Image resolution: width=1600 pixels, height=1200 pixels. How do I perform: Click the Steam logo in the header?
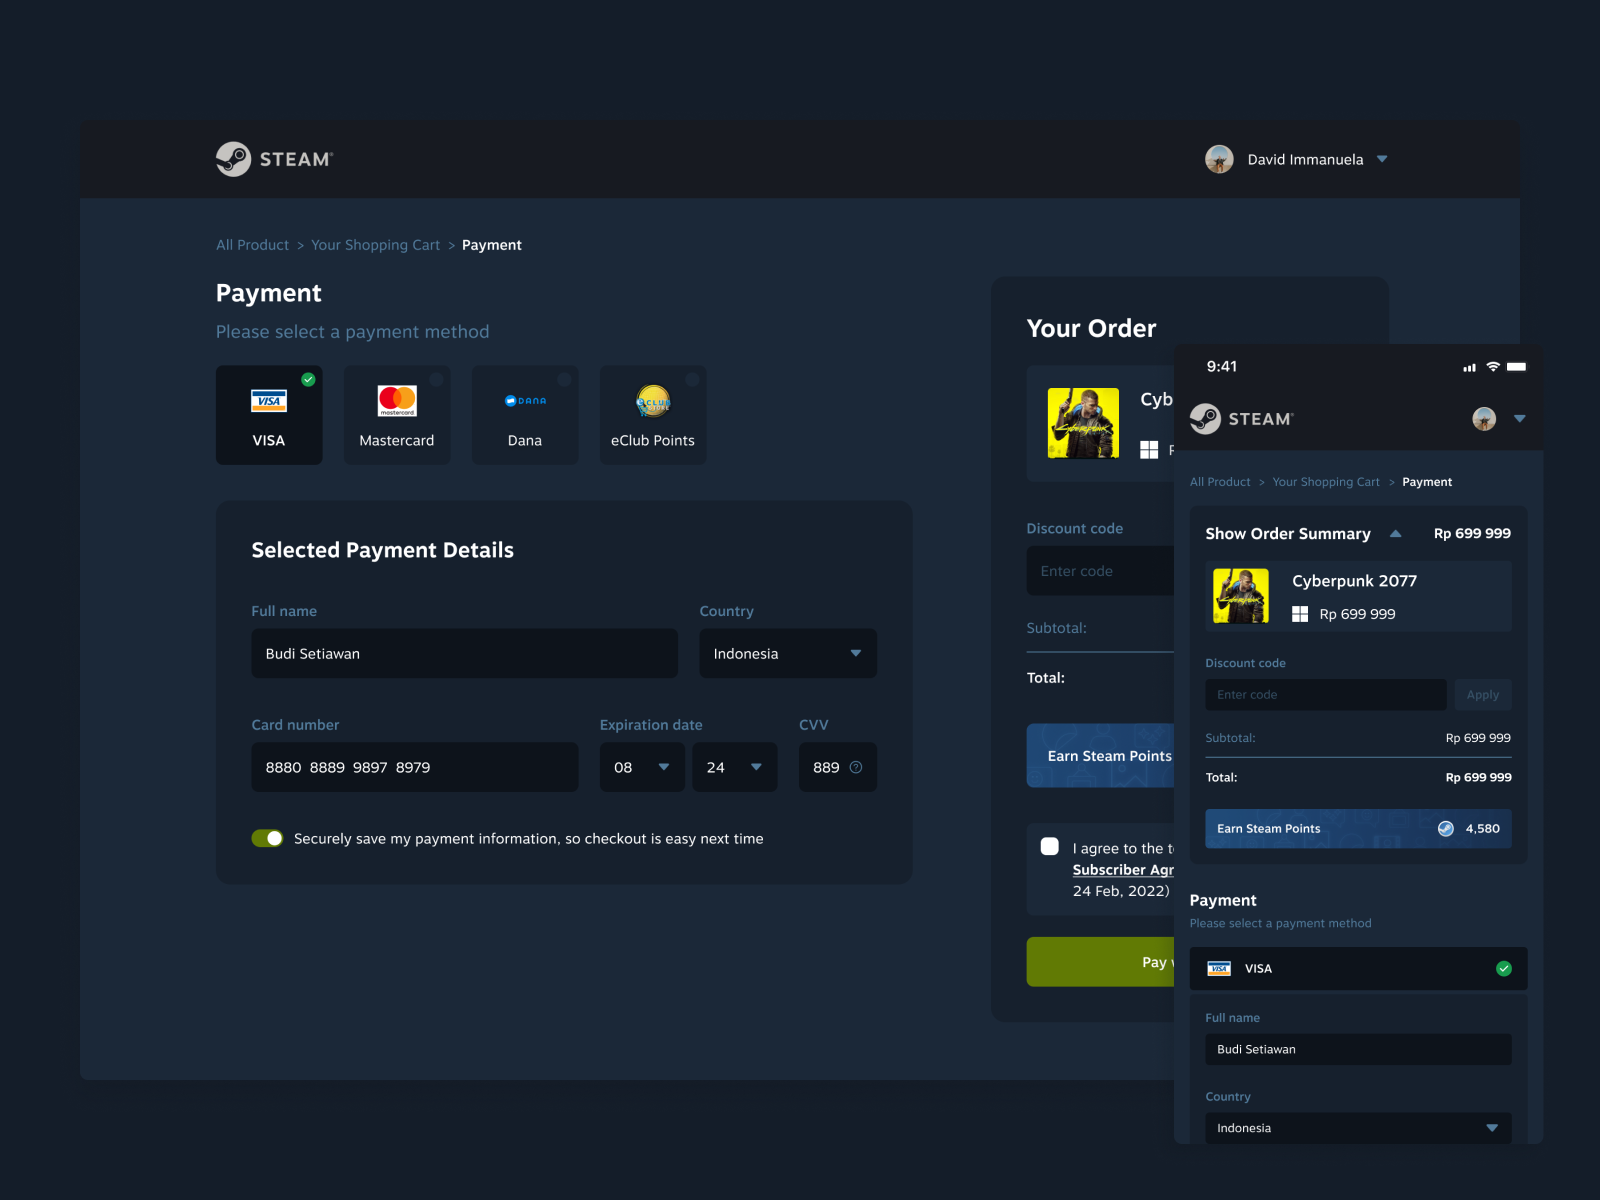pos(272,158)
